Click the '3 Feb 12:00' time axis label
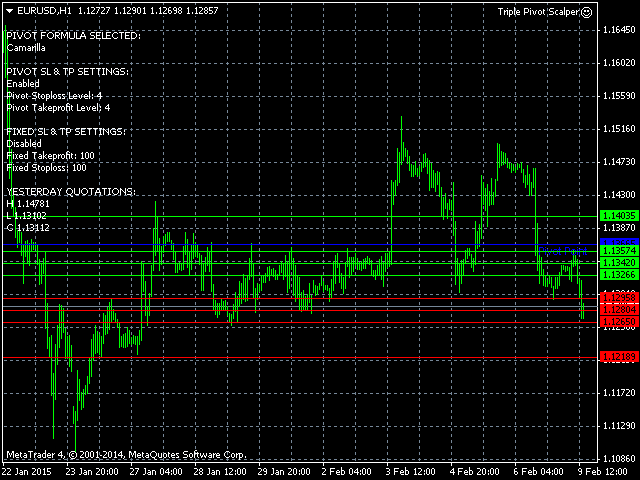640x480 pixels. click(x=411, y=472)
